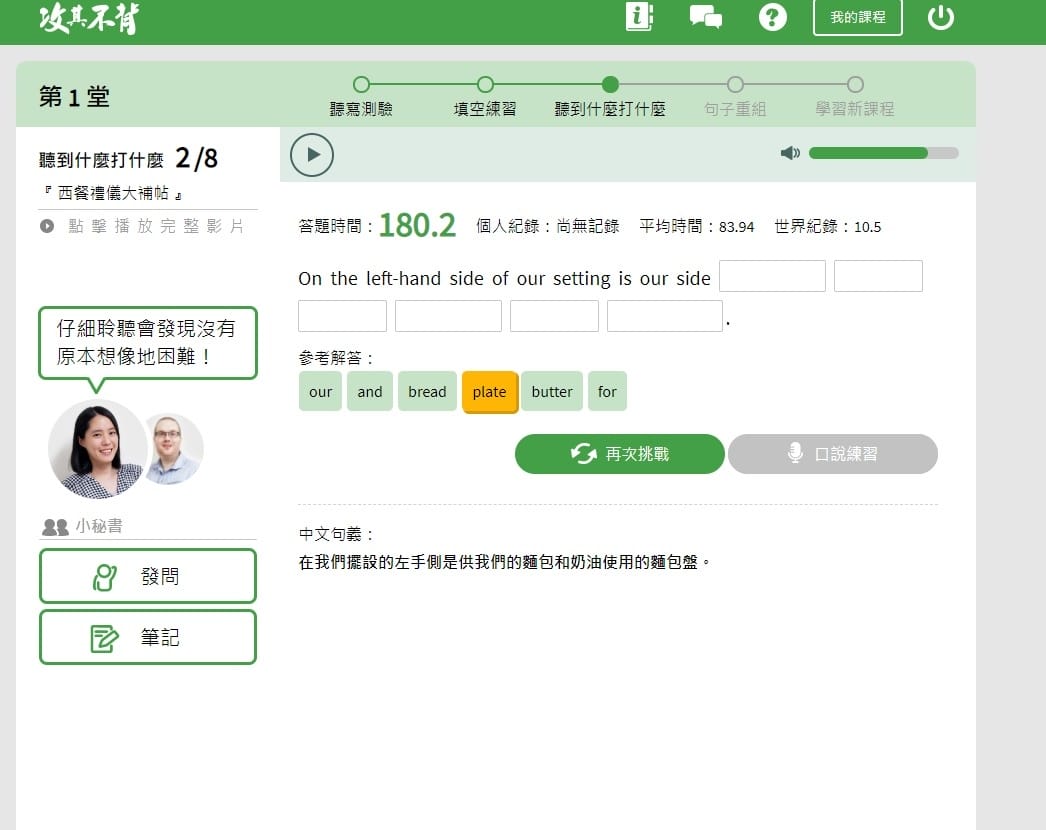The height and width of the screenshot is (830, 1046).
Task: Click the first blank answer box
Action: 772,276
